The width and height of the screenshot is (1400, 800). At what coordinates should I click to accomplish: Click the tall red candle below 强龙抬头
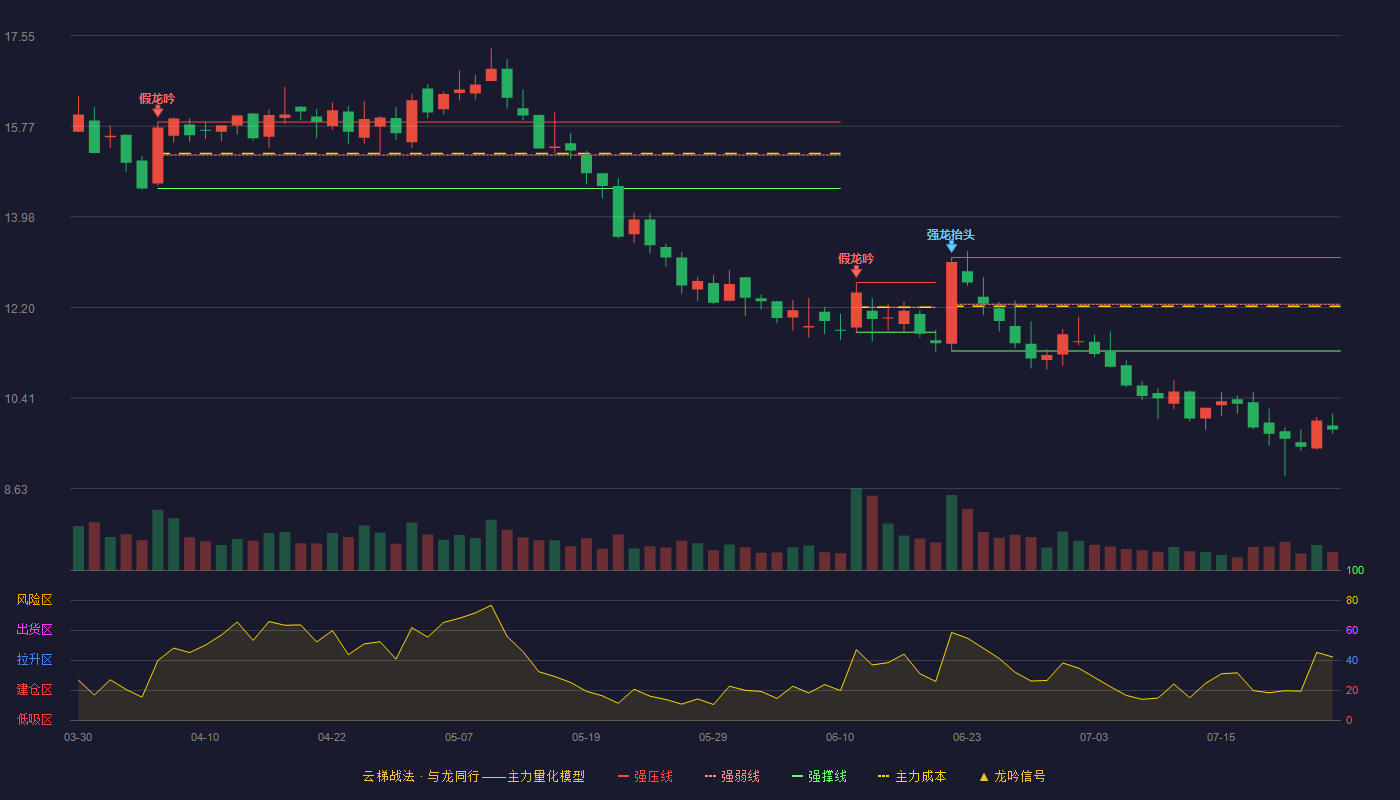[x=951, y=303]
